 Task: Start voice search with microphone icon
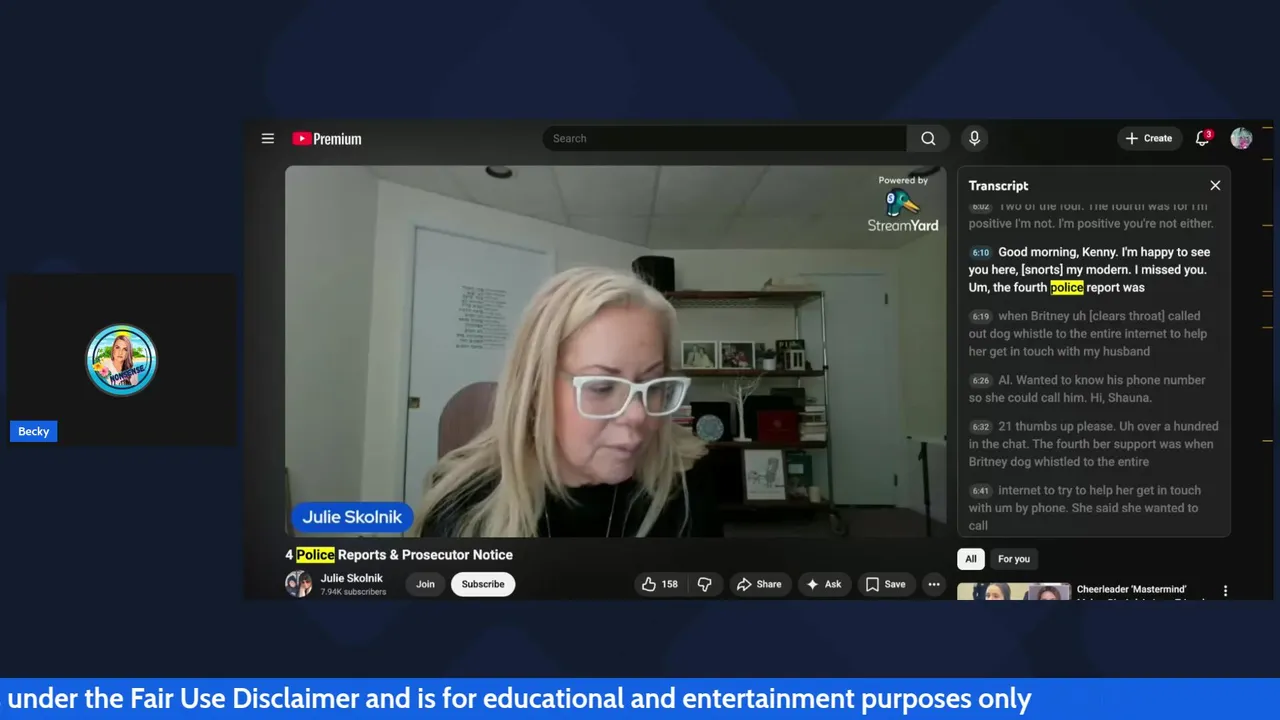pyautogui.click(x=974, y=138)
